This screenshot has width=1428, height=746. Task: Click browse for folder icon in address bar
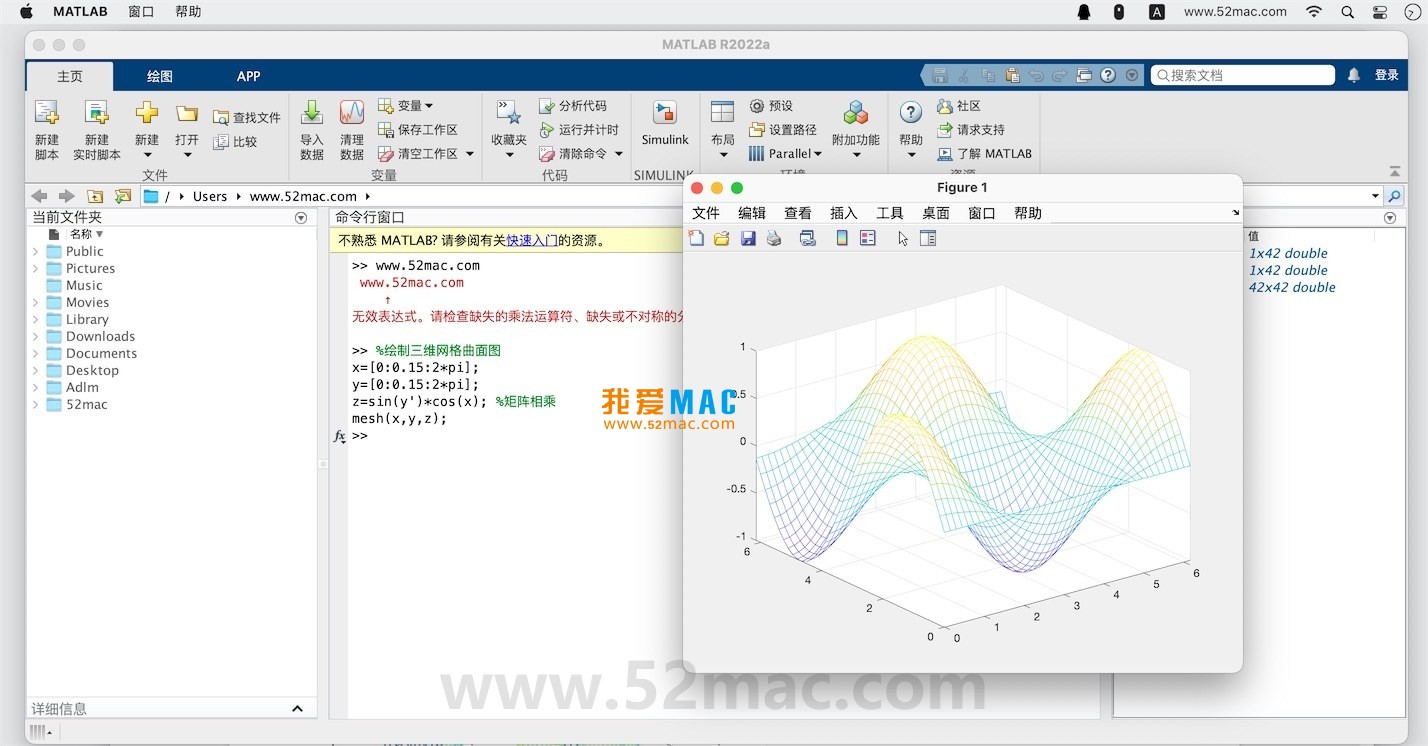coord(123,196)
